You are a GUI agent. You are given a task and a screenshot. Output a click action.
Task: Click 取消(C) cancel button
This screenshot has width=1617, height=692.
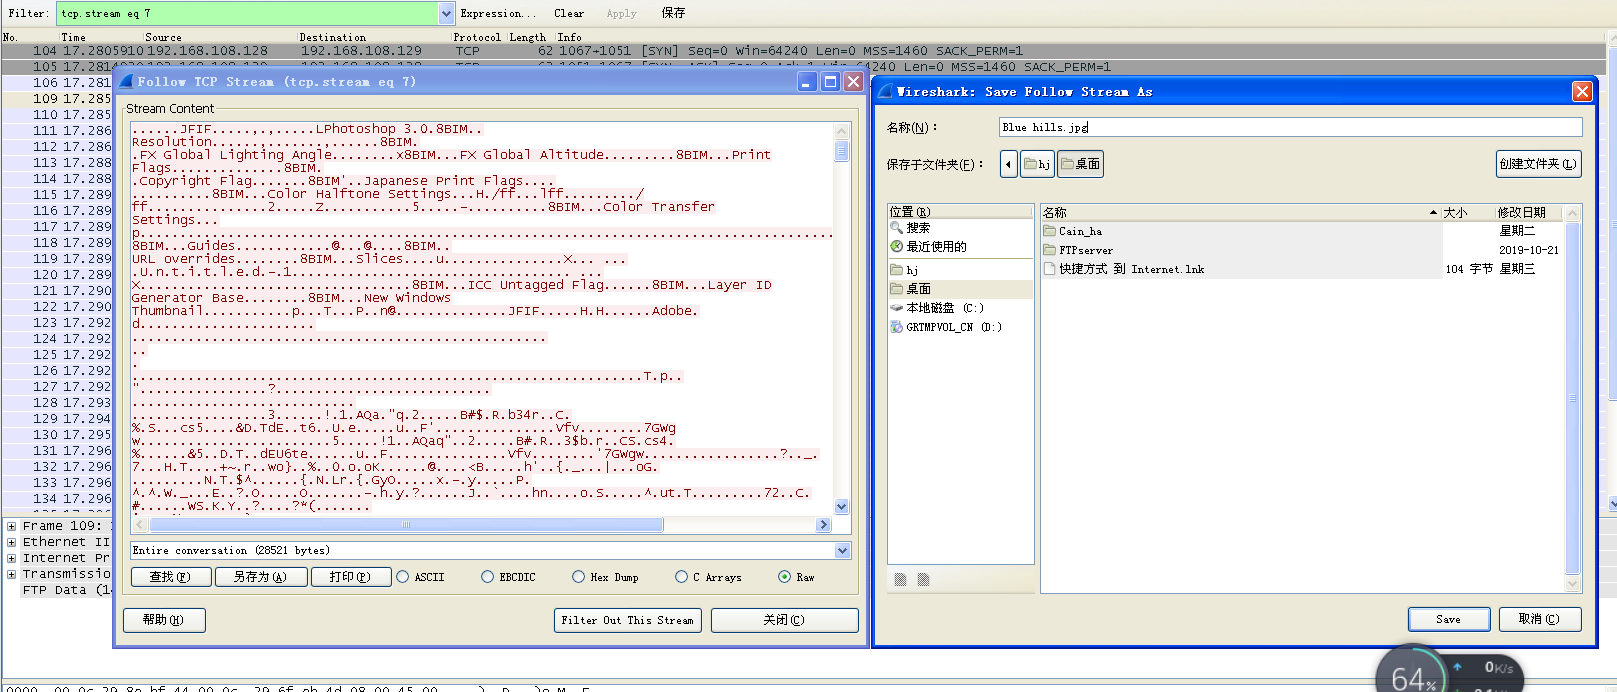[x=1540, y=619]
